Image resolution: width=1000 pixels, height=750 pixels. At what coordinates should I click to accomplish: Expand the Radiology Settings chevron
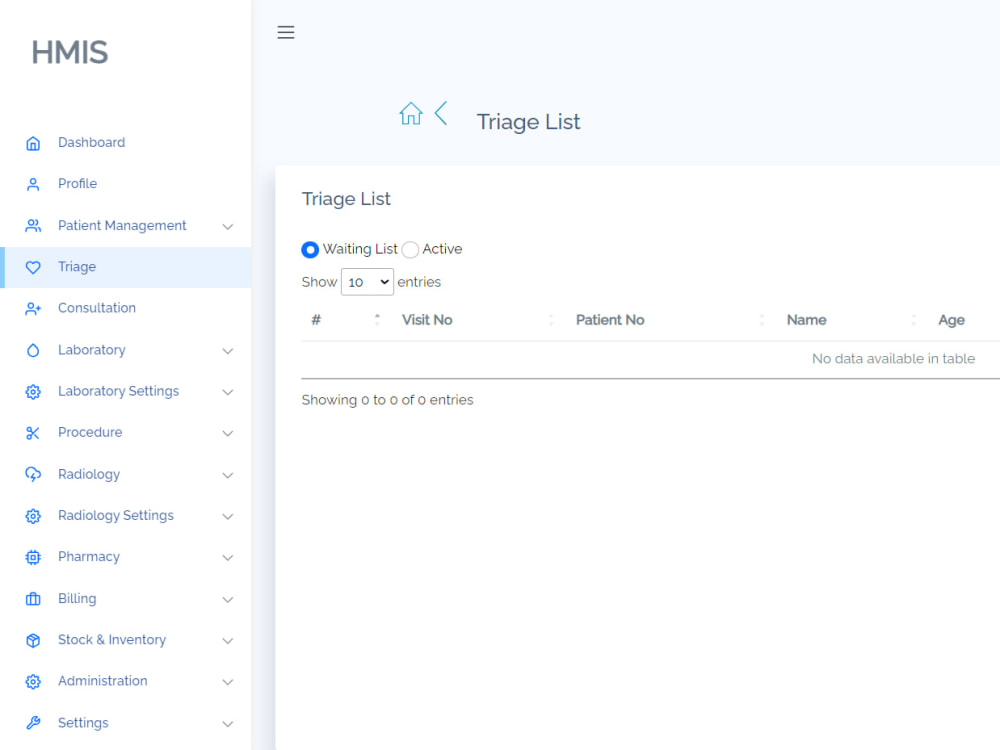pos(228,517)
